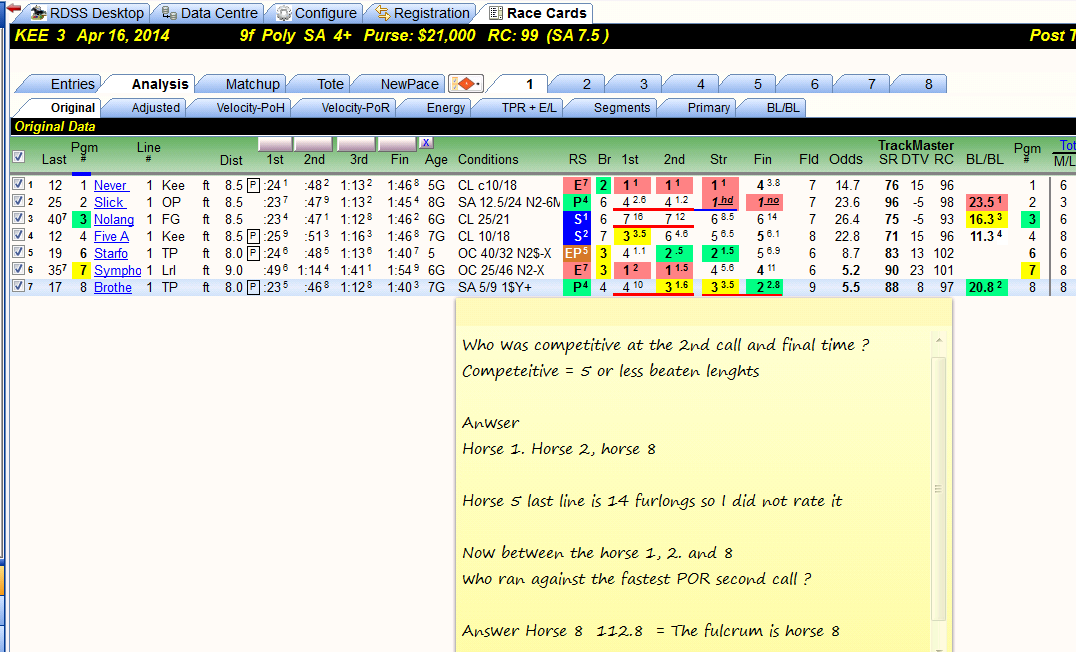Click the blank button above 2nd time column
The height and width of the screenshot is (652, 1076).
pos(314,144)
